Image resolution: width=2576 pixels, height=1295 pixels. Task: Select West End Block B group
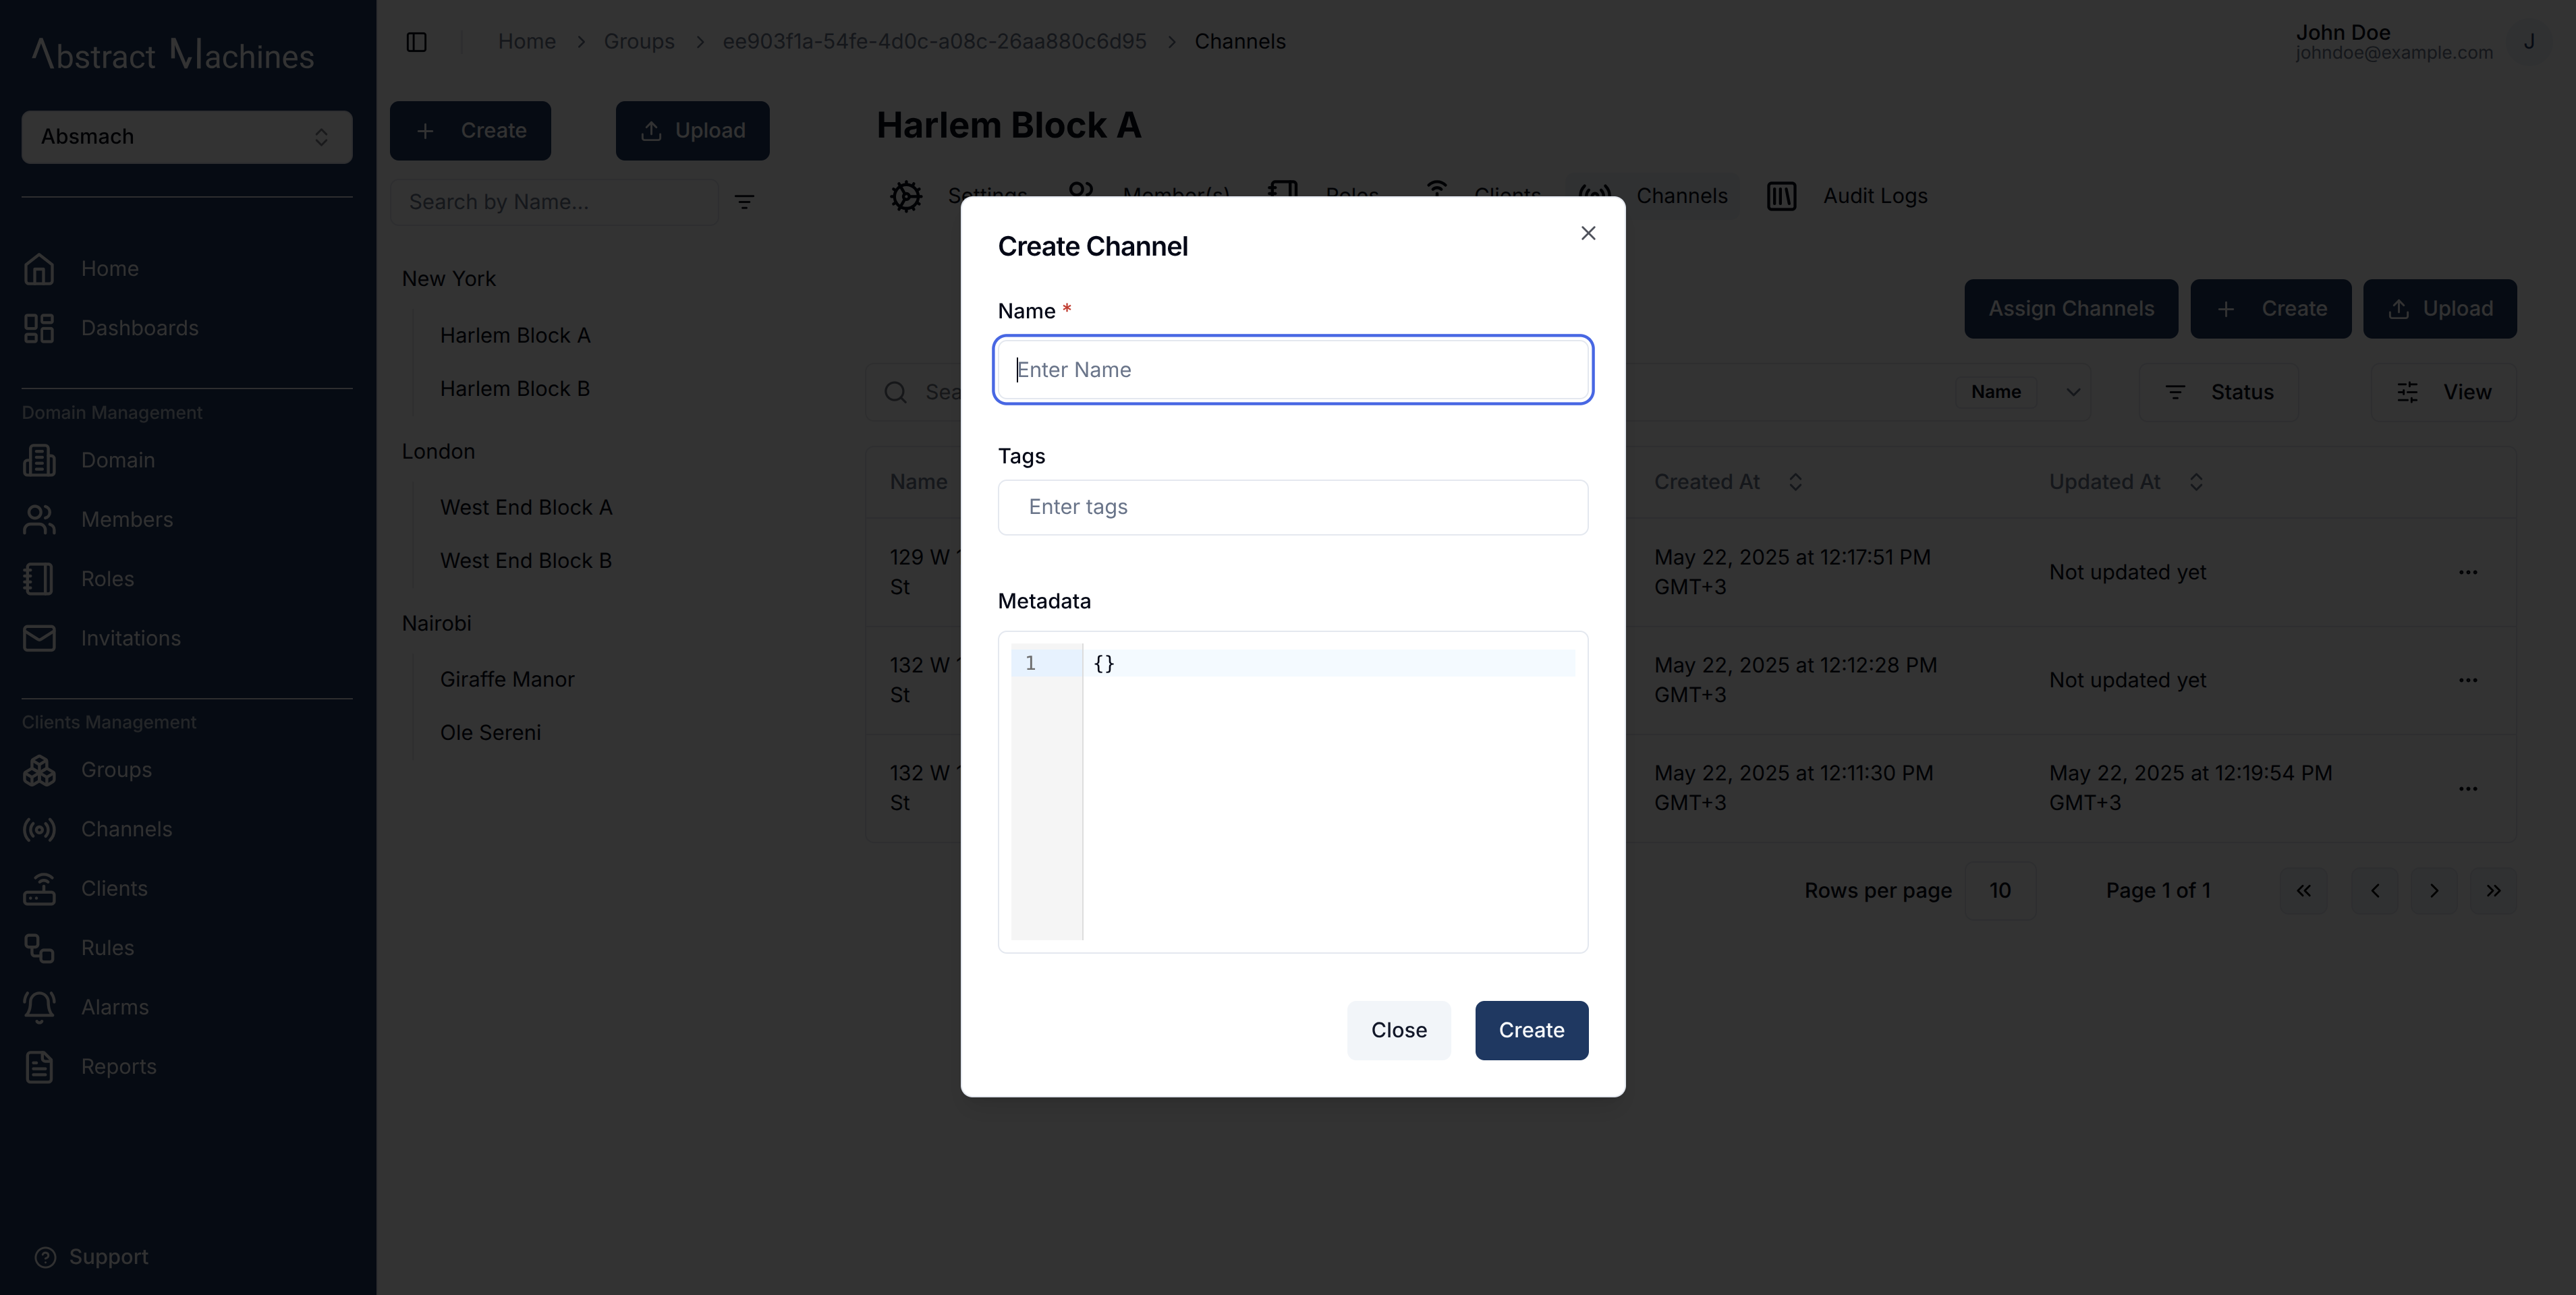click(526, 561)
